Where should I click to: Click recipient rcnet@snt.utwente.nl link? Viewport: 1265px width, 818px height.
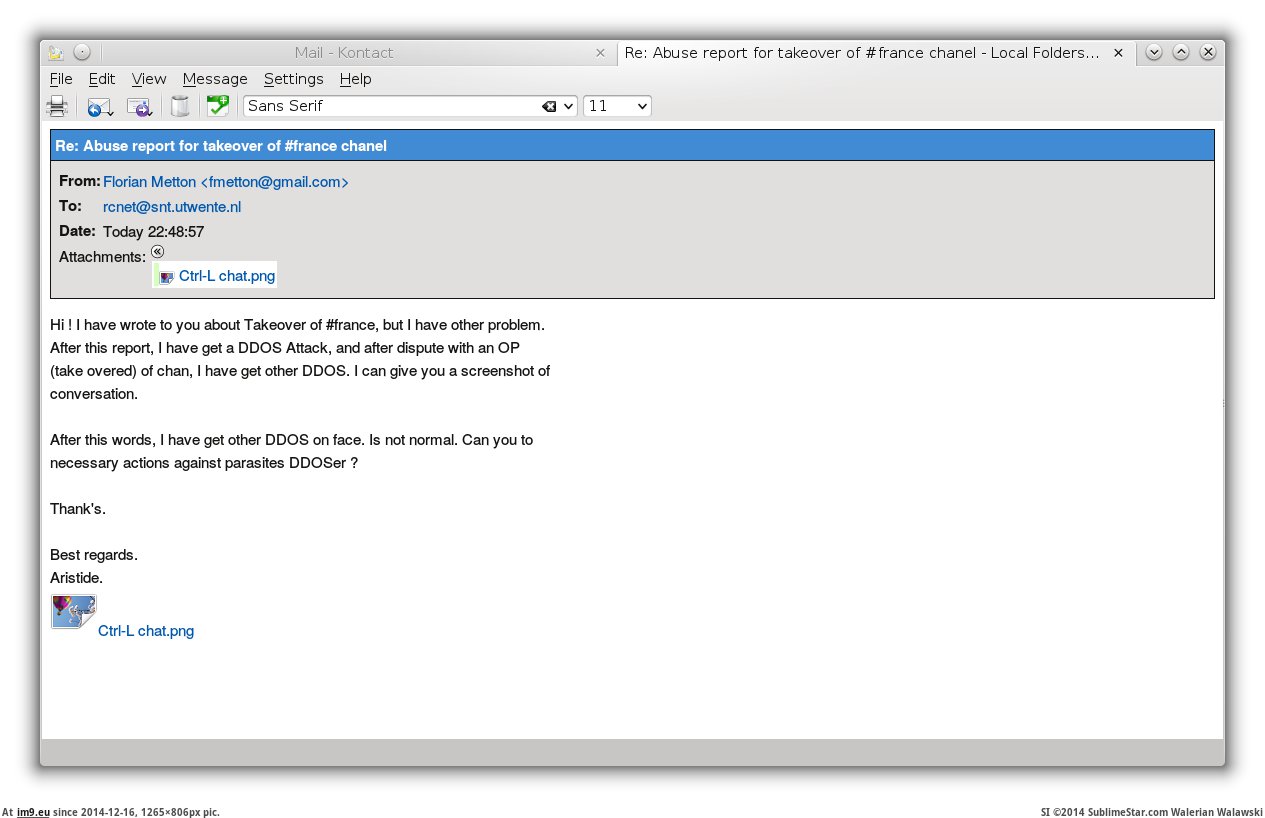pos(172,207)
